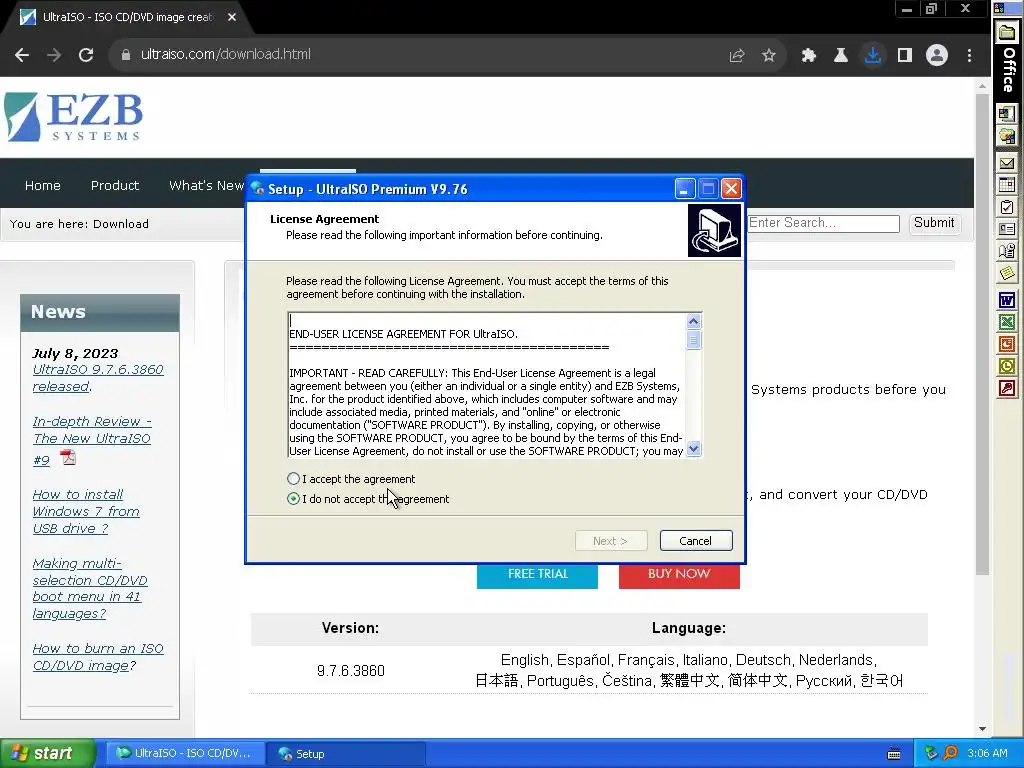The height and width of the screenshot is (768, 1024).
Task: Click the safely remove hardware tray icon
Action: (931, 754)
